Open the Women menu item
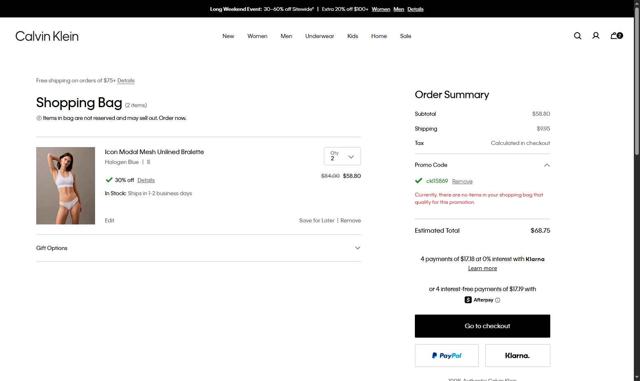The image size is (640, 381). (257, 36)
